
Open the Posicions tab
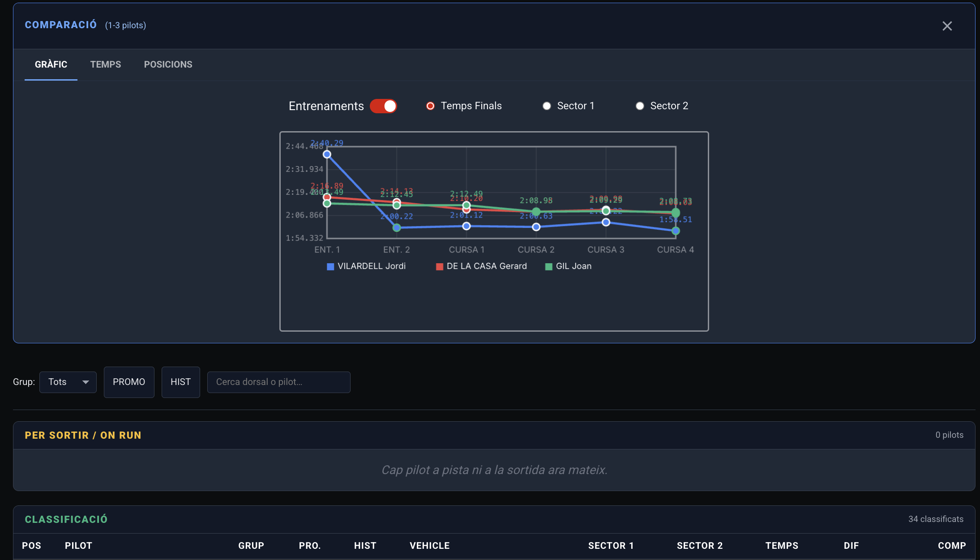(168, 64)
